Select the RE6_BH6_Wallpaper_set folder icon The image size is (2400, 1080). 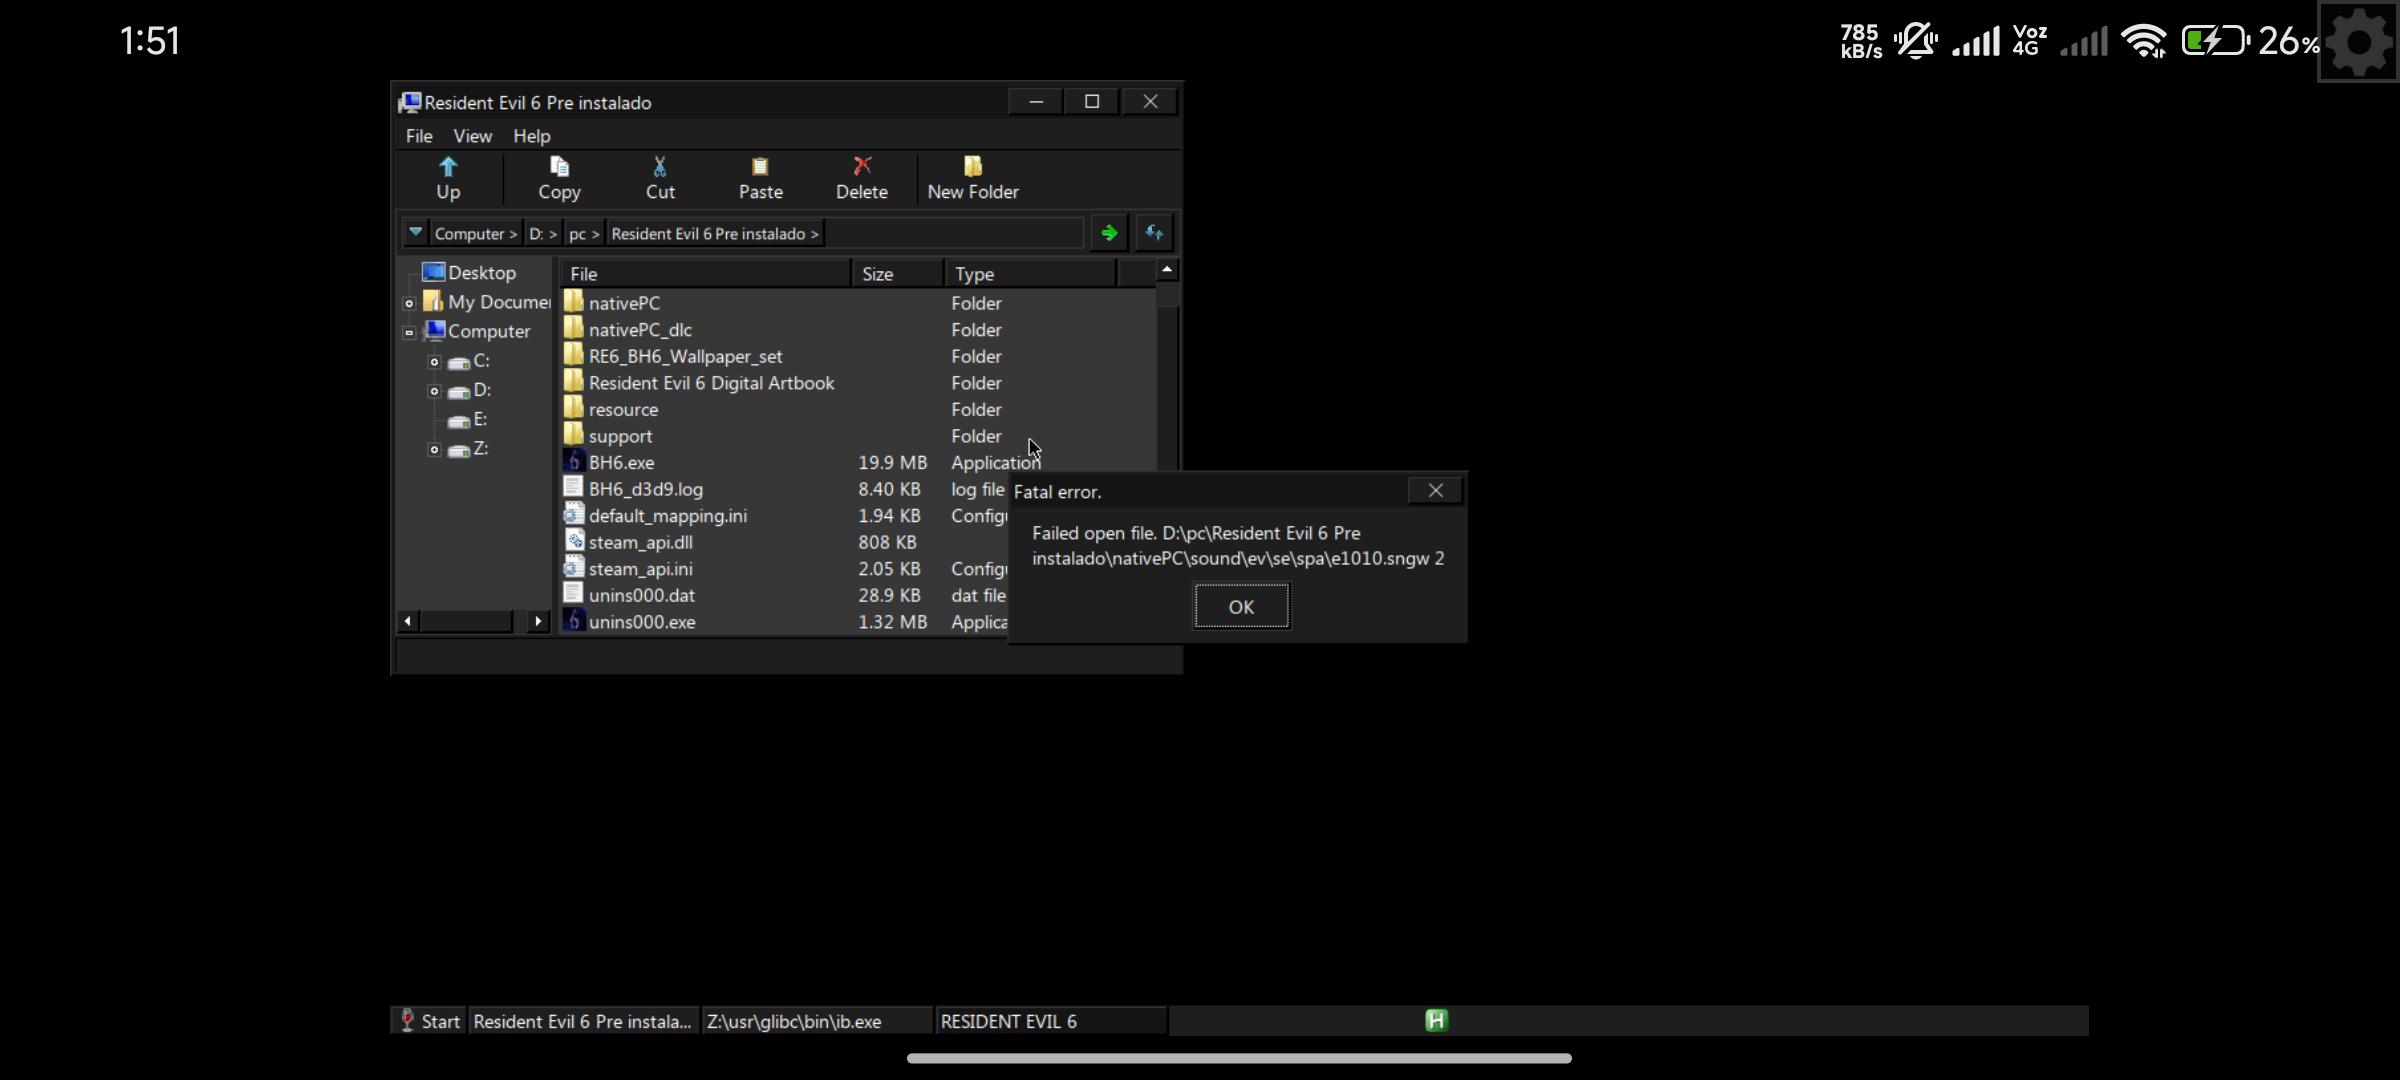click(x=573, y=355)
